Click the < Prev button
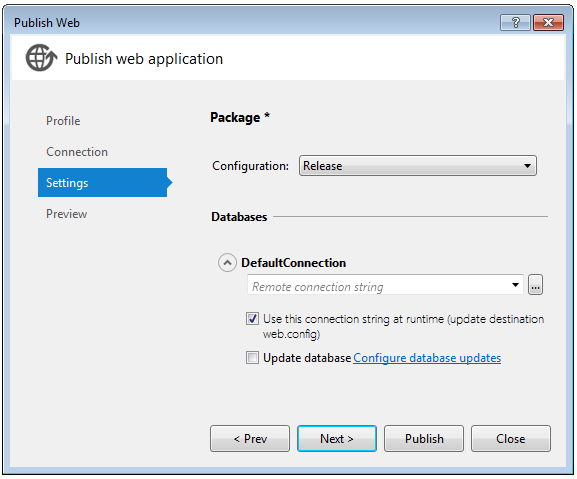577x479 pixels. (x=250, y=439)
